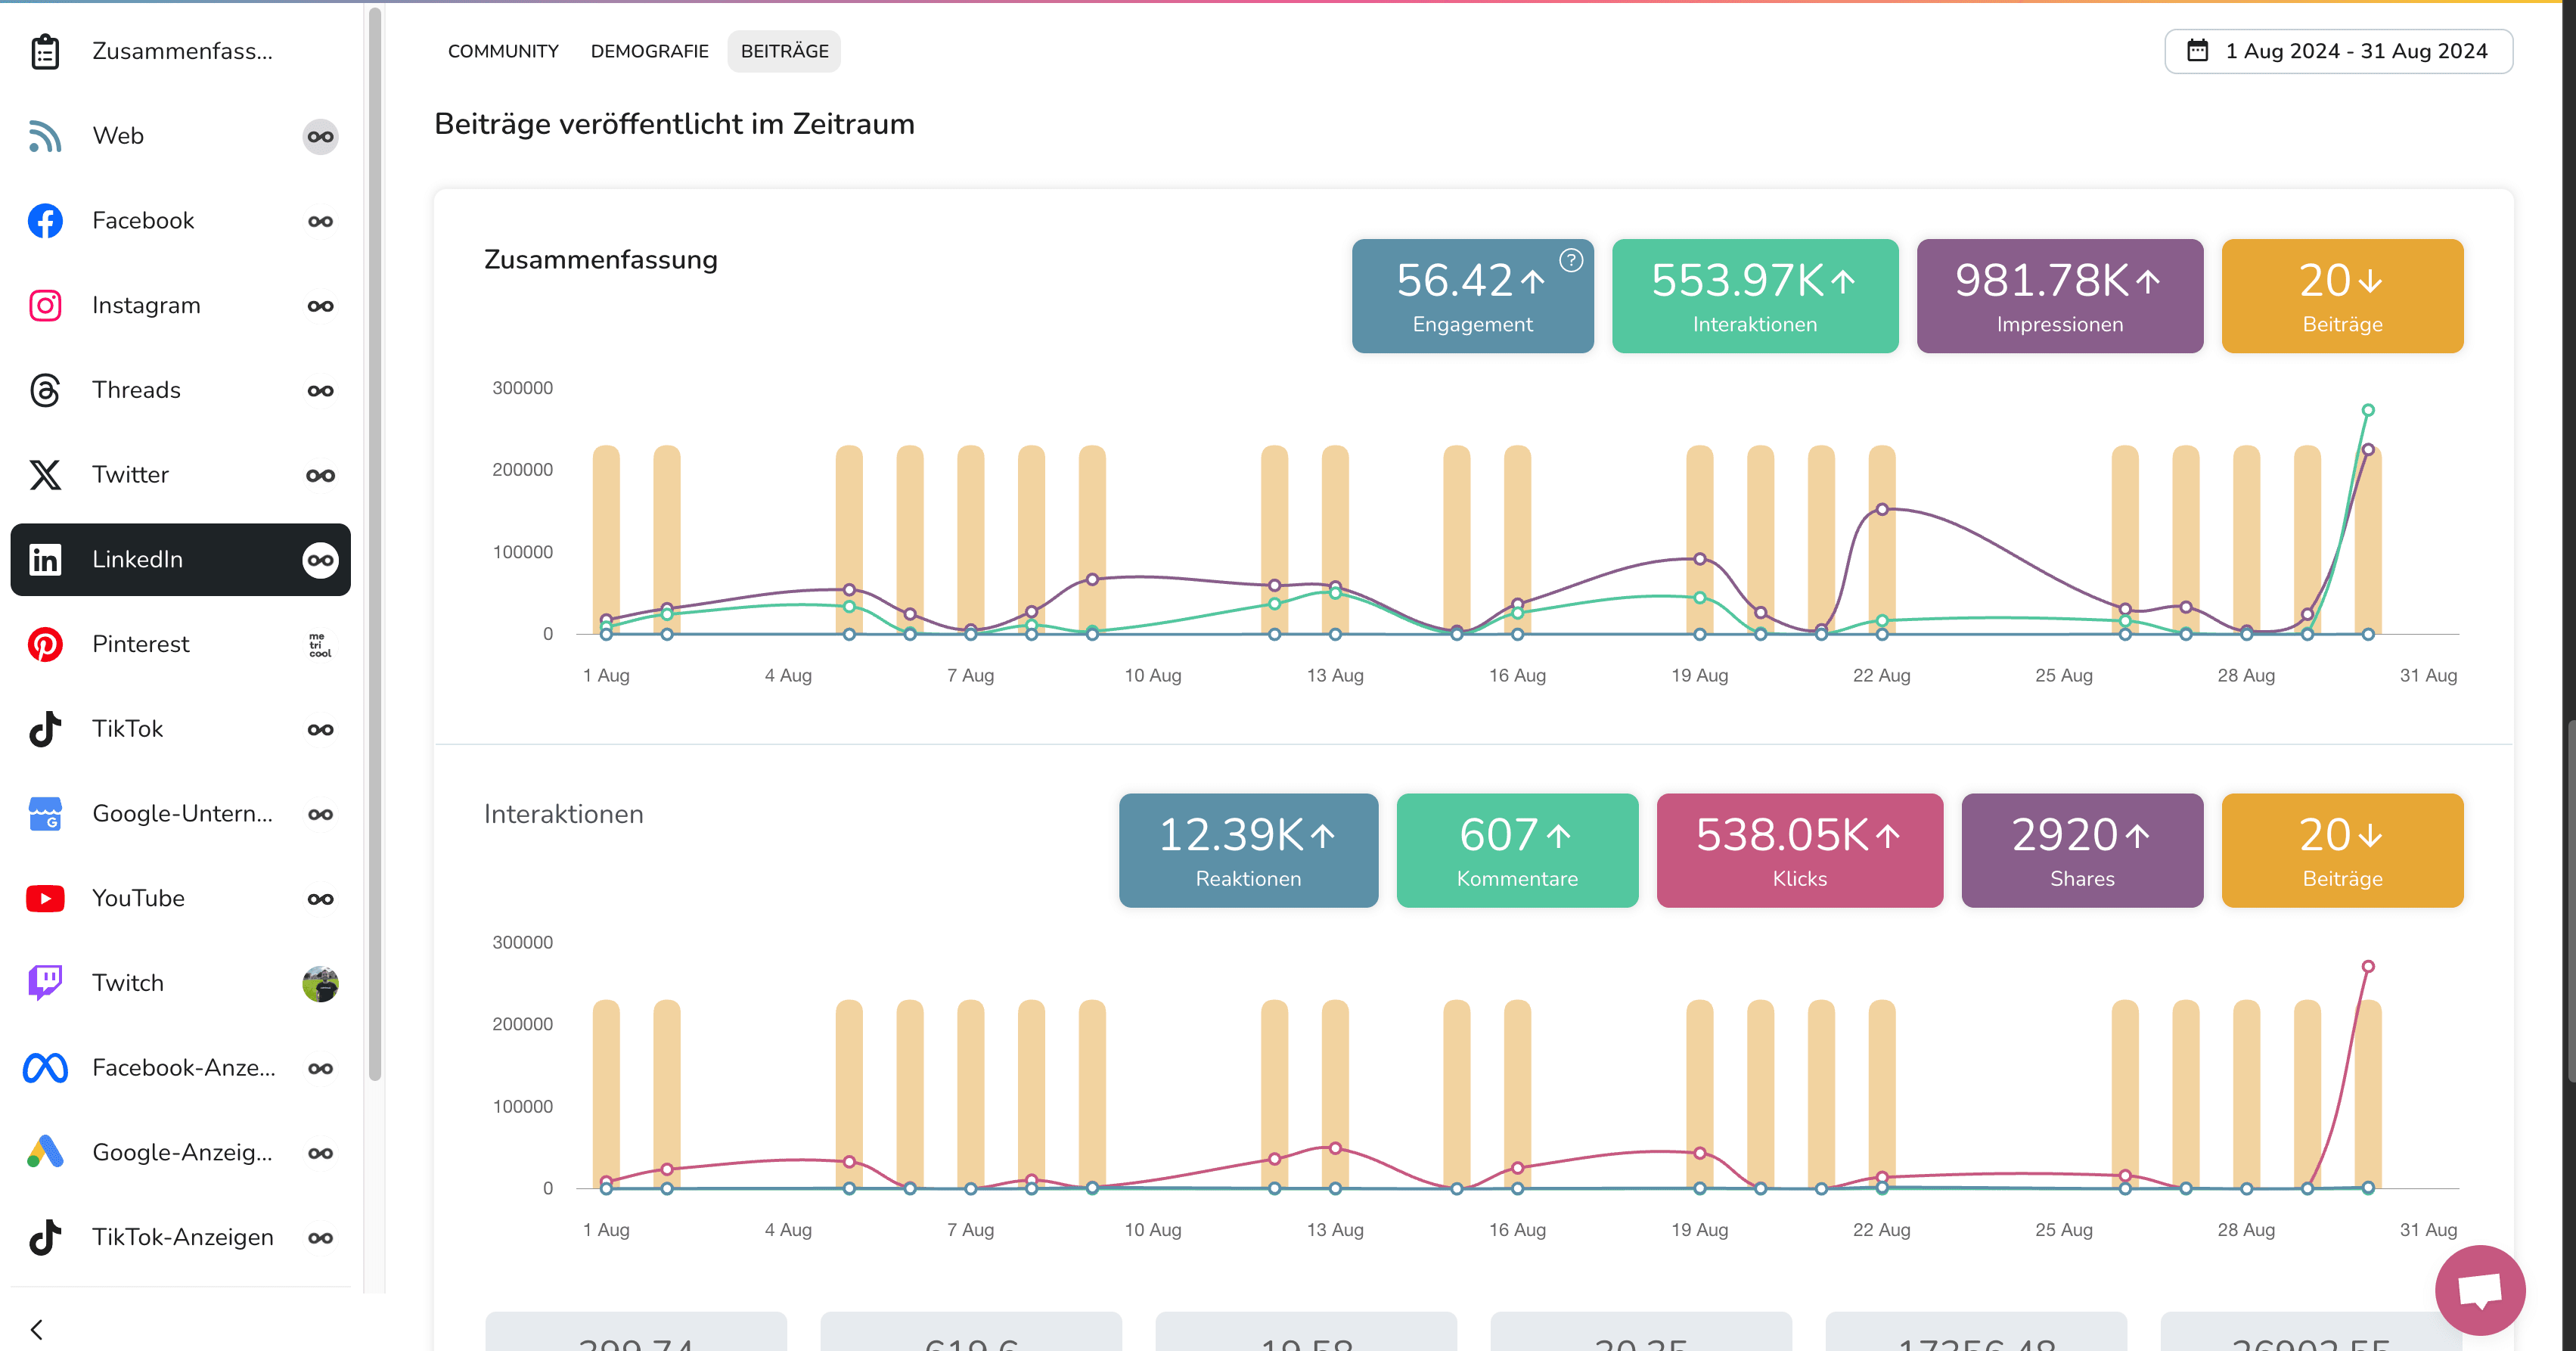Open the Twitch section
The image size is (2576, 1351).
pyautogui.click(x=127, y=983)
